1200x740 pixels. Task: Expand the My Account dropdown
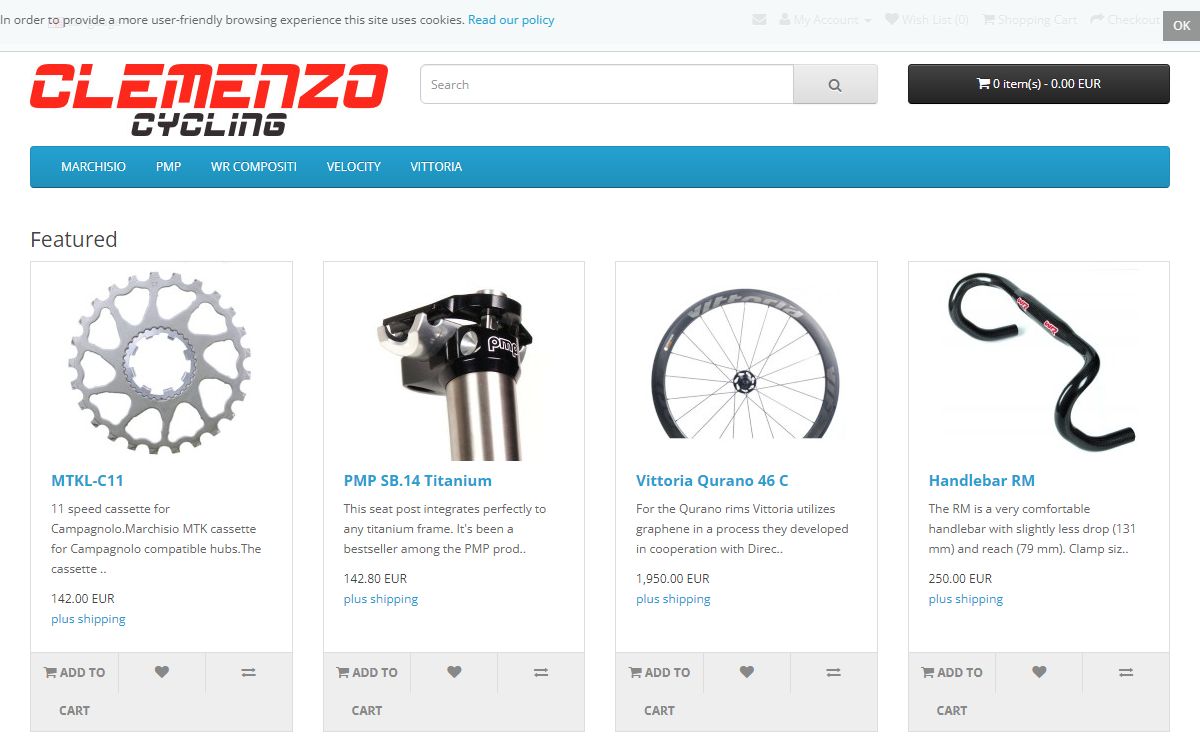(x=825, y=19)
